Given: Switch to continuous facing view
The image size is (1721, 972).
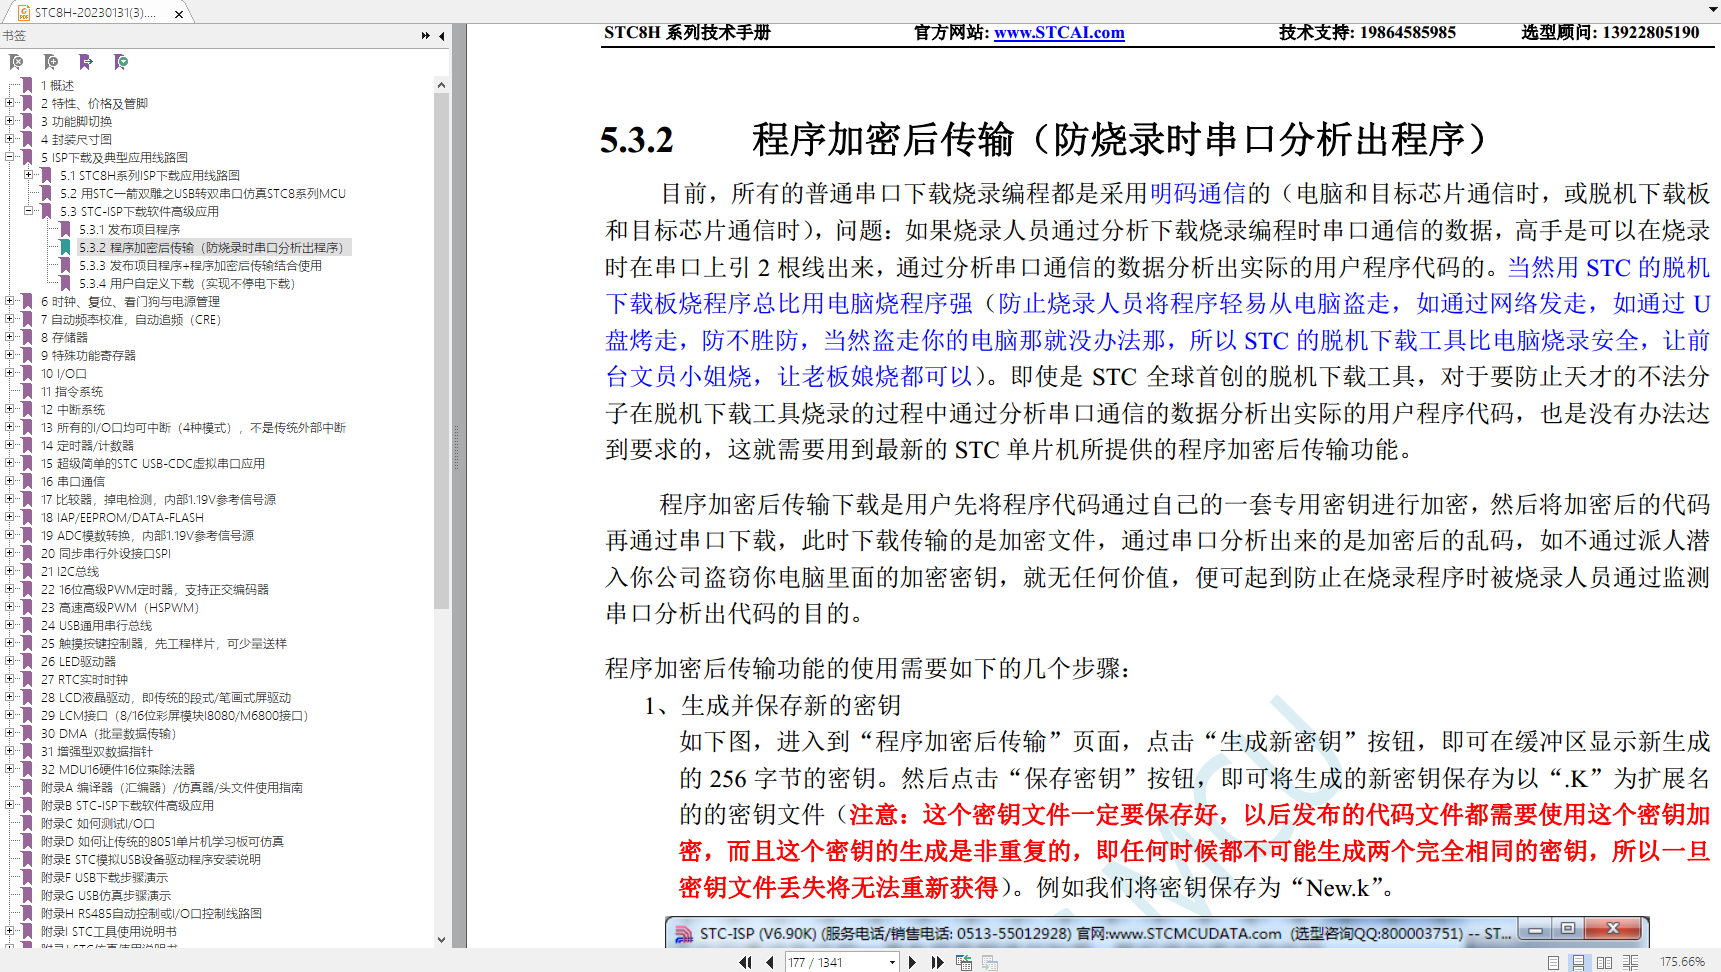Looking at the screenshot, I should pos(1630,962).
